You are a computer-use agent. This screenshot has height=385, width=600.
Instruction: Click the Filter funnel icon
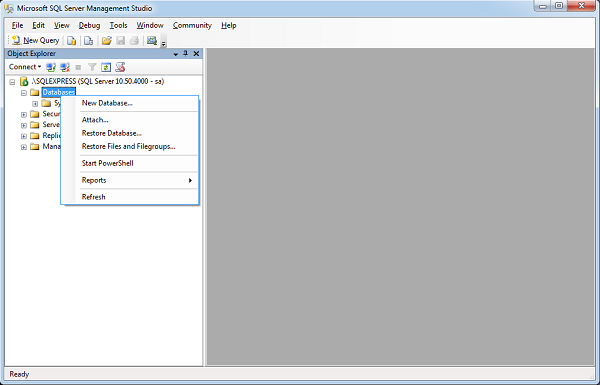click(x=92, y=67)
